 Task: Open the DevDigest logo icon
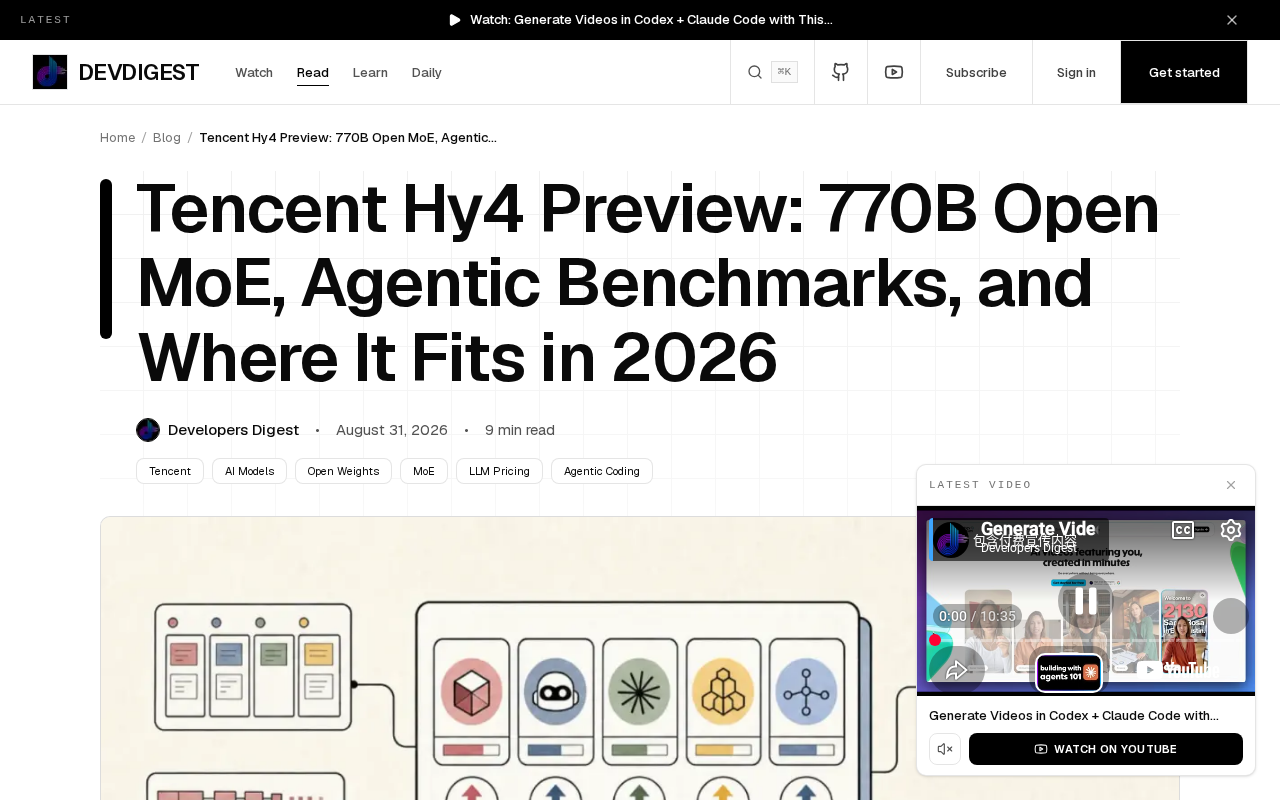pos(50,72)
